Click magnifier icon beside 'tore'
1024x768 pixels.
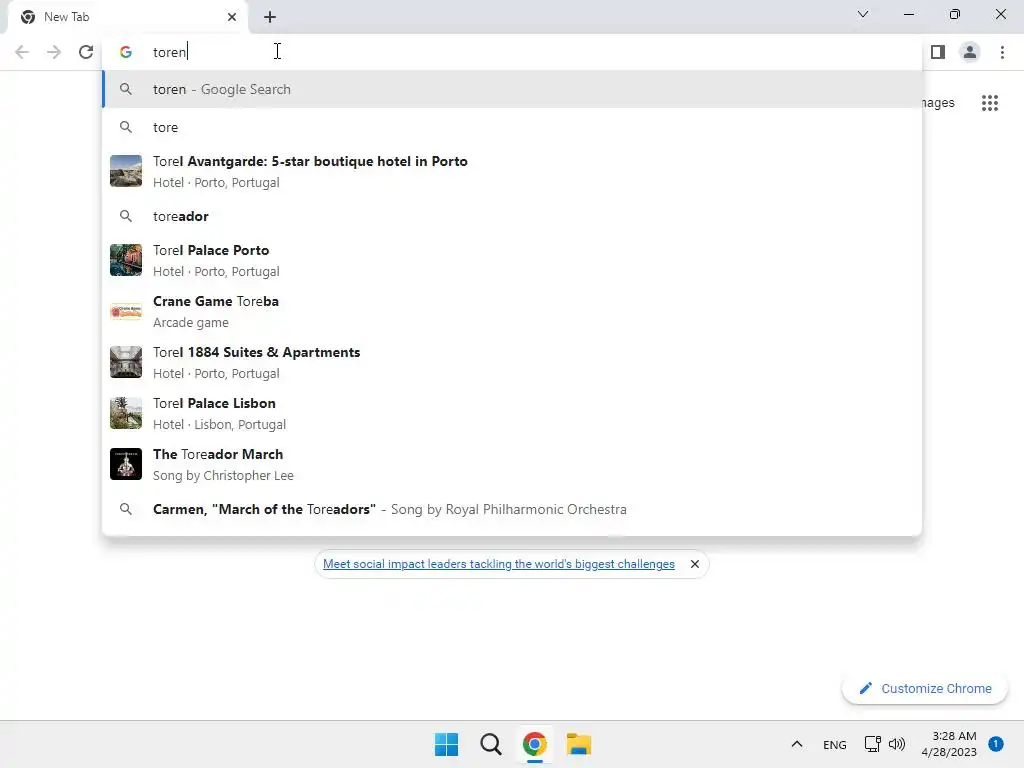pyautogui.click(x=125, y=127)
